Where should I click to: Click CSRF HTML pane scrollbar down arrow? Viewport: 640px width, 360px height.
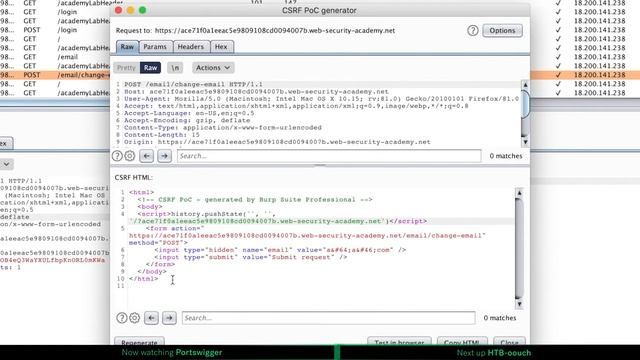click(x=519, y=304)
